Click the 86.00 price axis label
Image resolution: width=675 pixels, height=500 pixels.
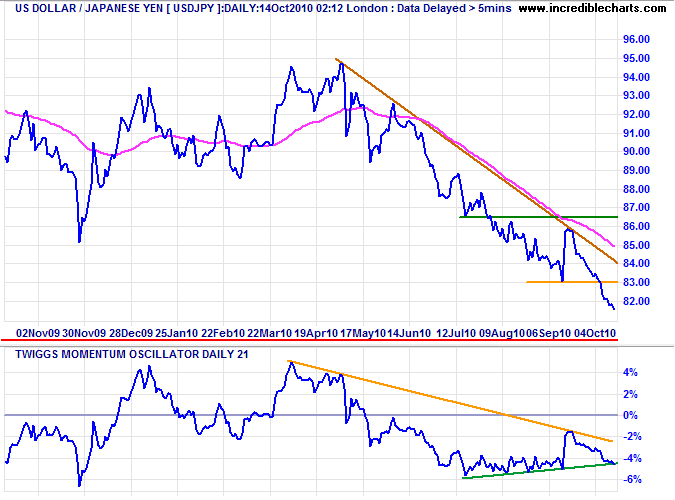[x=636, y=226]
